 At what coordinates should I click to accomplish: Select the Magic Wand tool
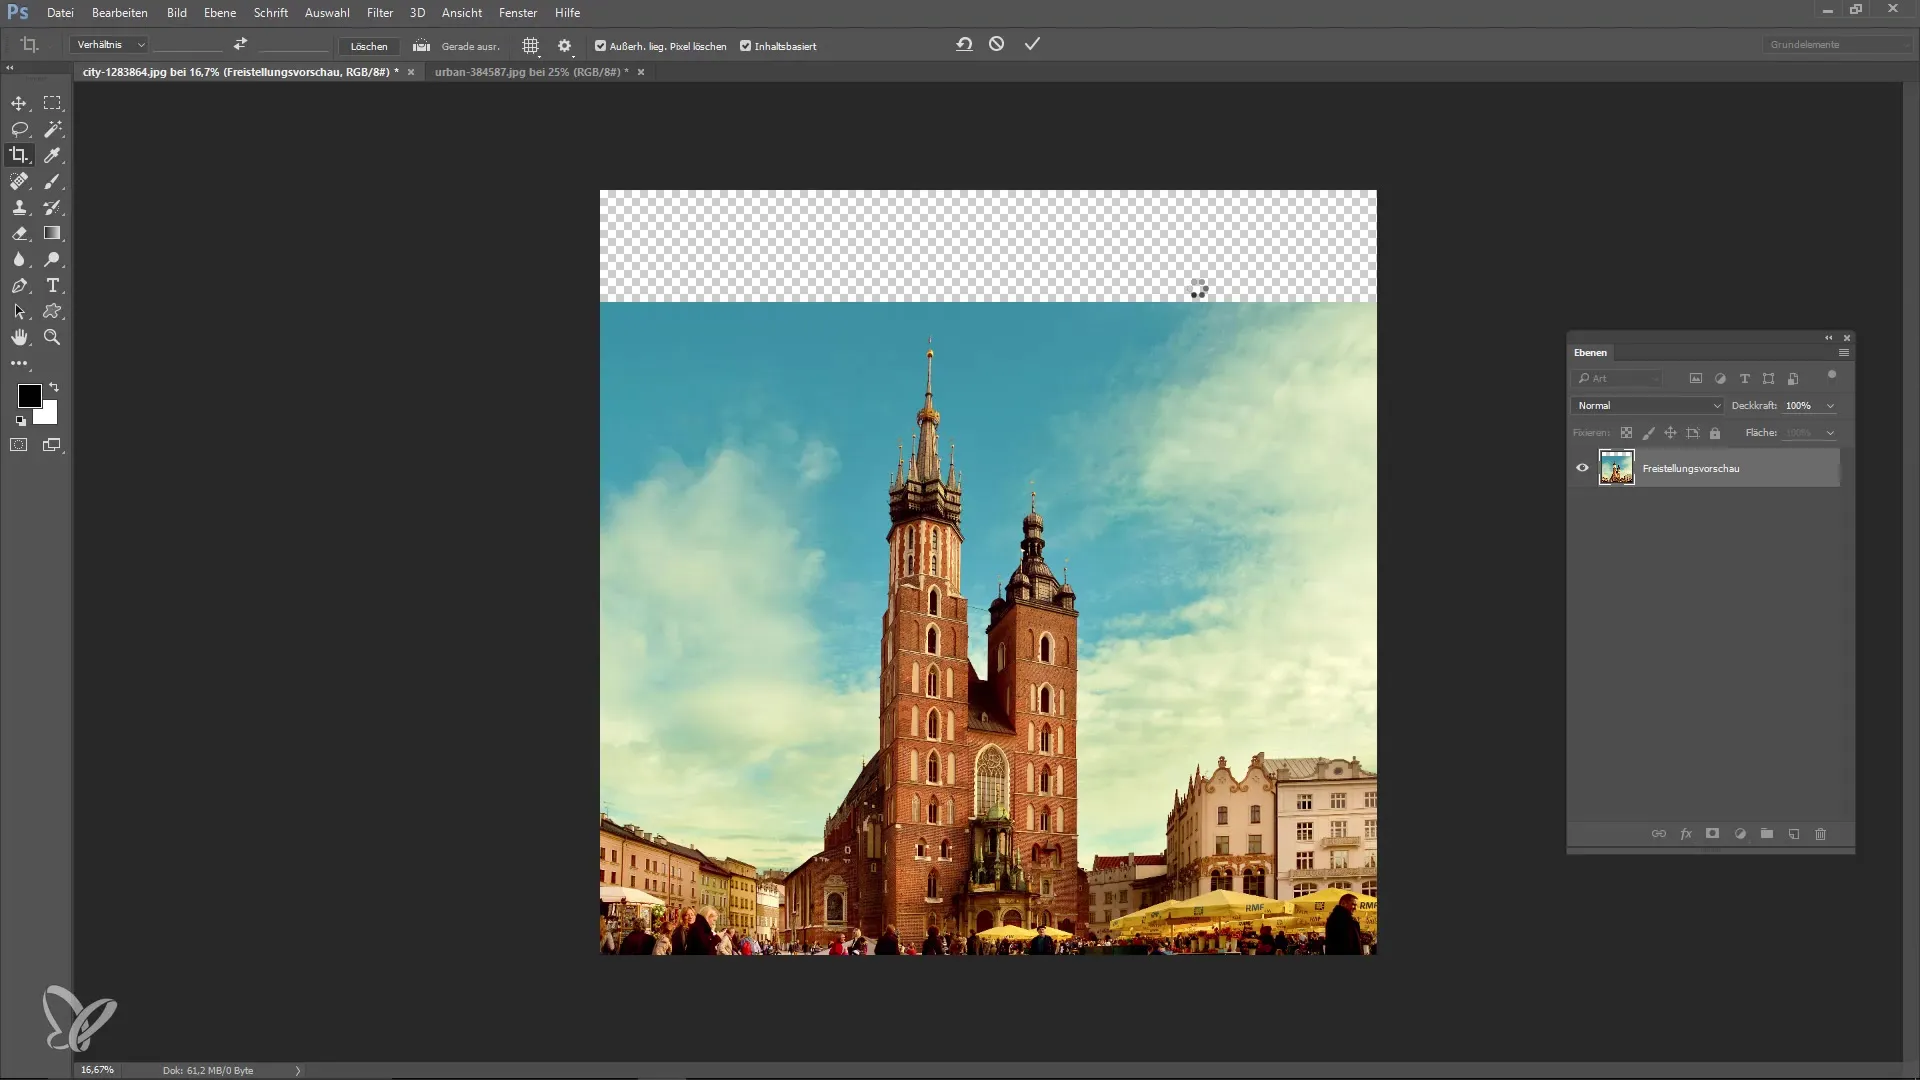[x=52, y=129]
